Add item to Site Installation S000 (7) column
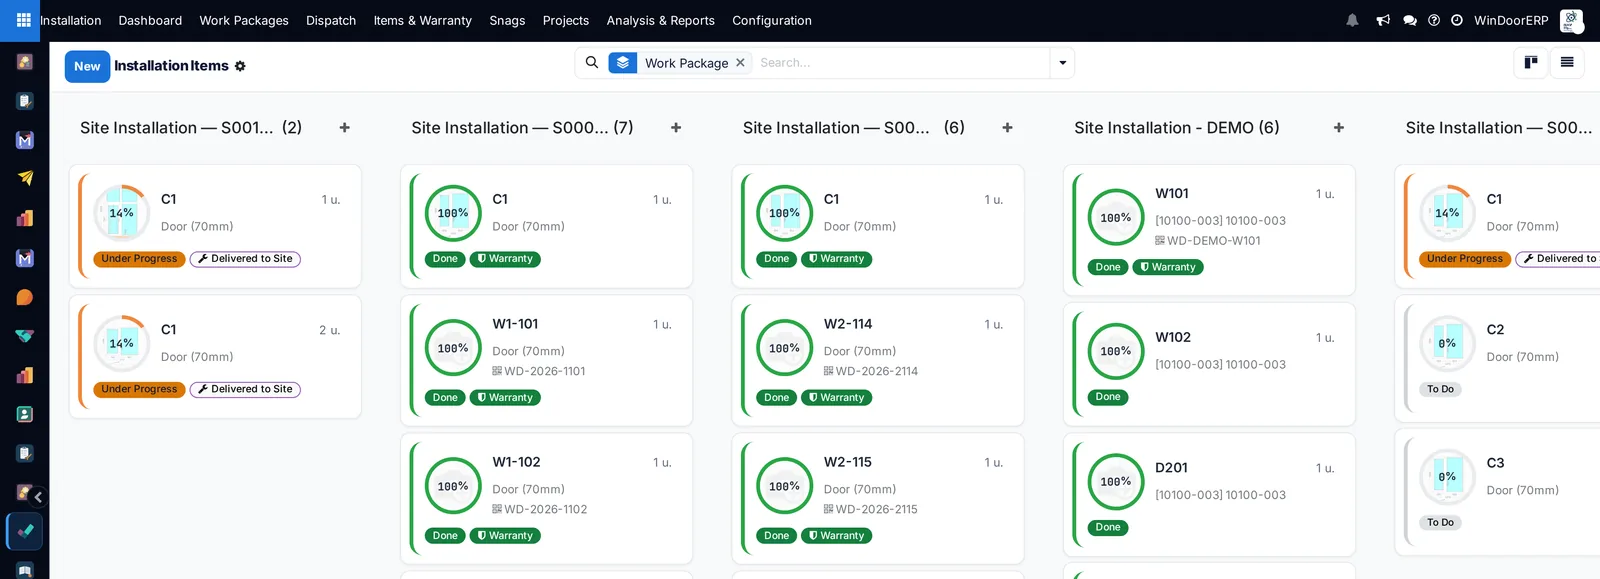1600x579 pixels. 676,128
